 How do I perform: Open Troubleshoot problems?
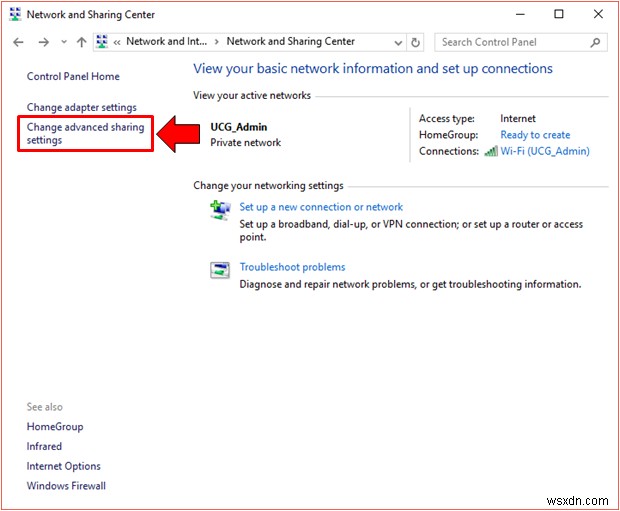[x=292, y=267]
